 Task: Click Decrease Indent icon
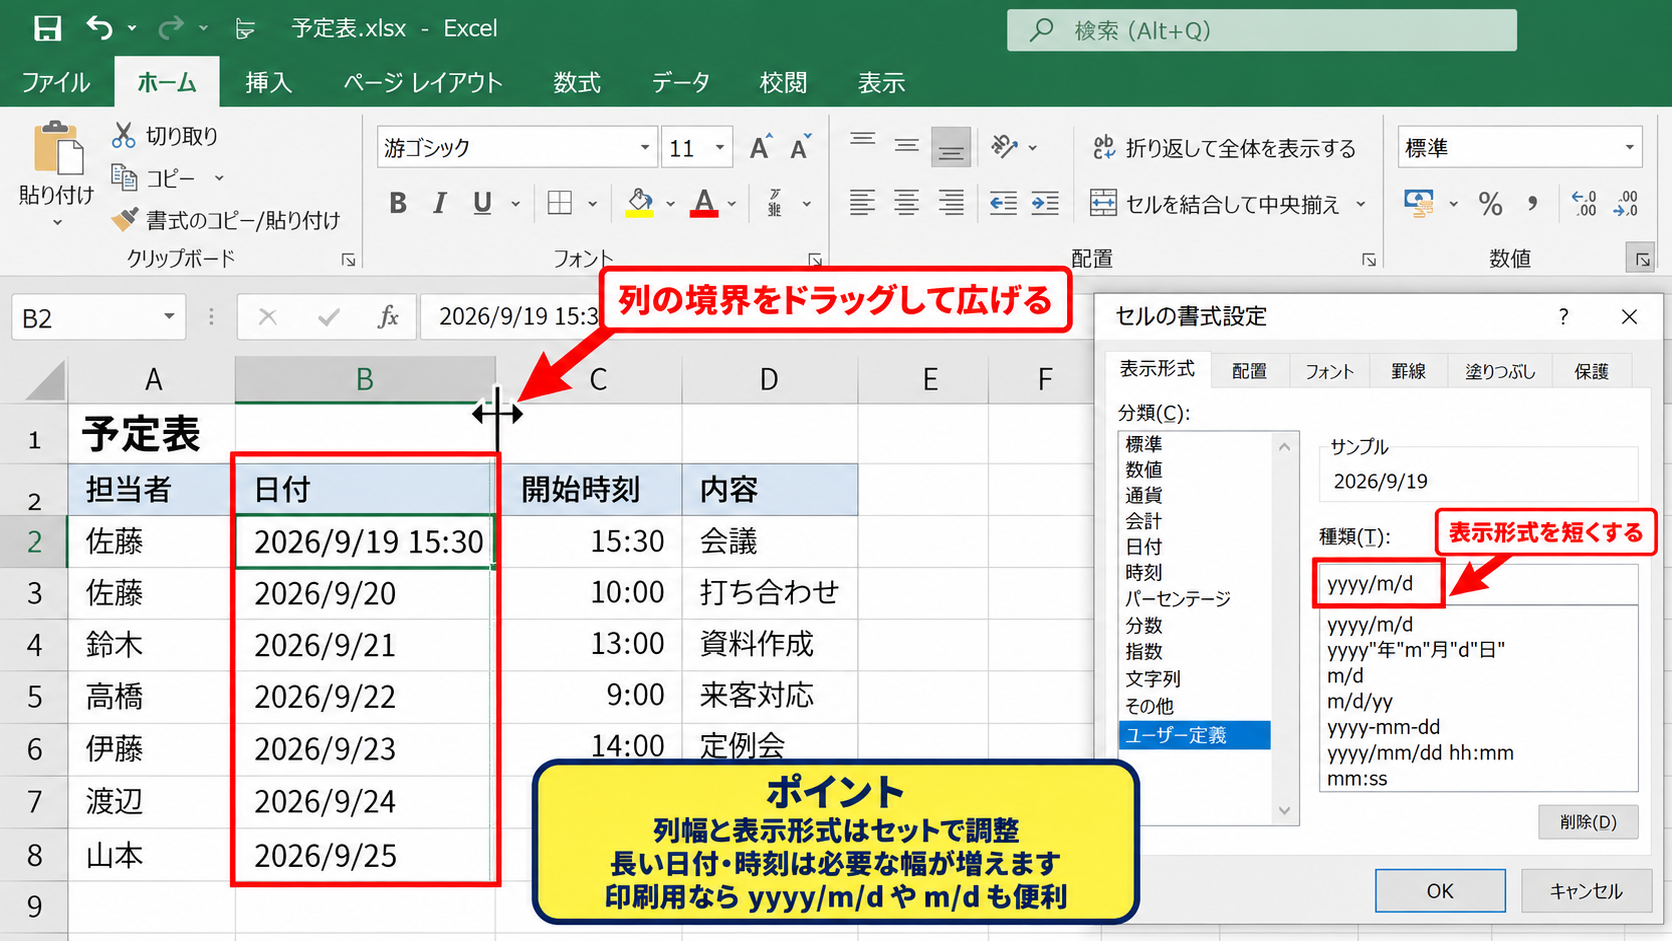click(1003, 203)
